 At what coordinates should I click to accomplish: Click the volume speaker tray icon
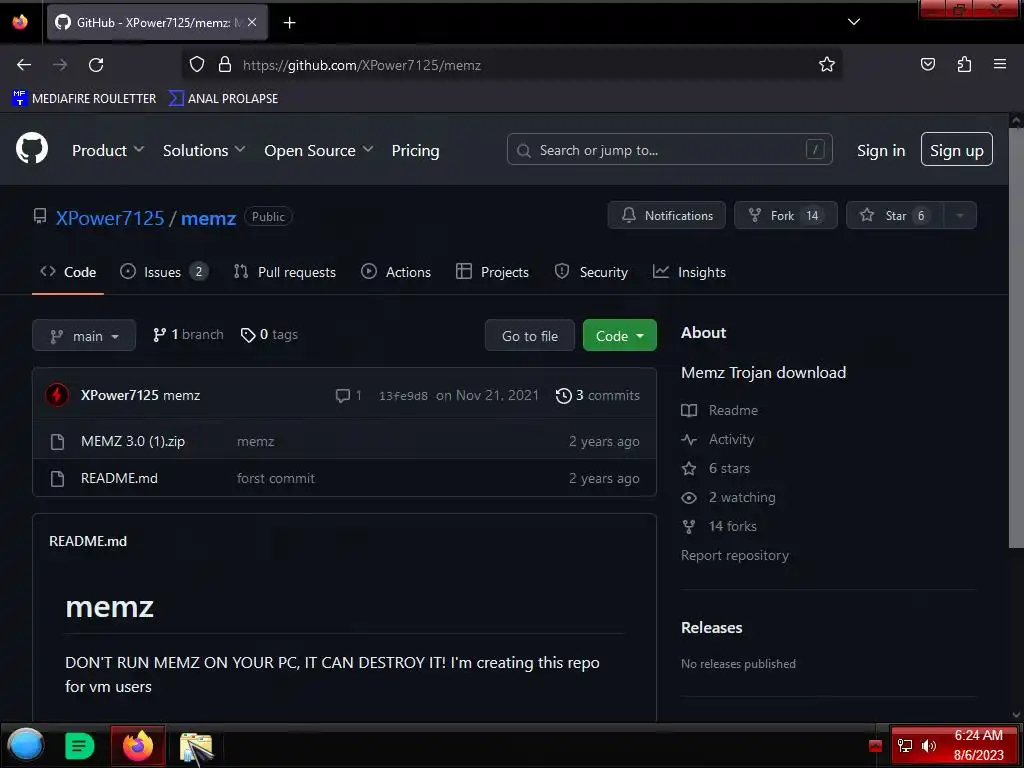click(x=929, y=746)
